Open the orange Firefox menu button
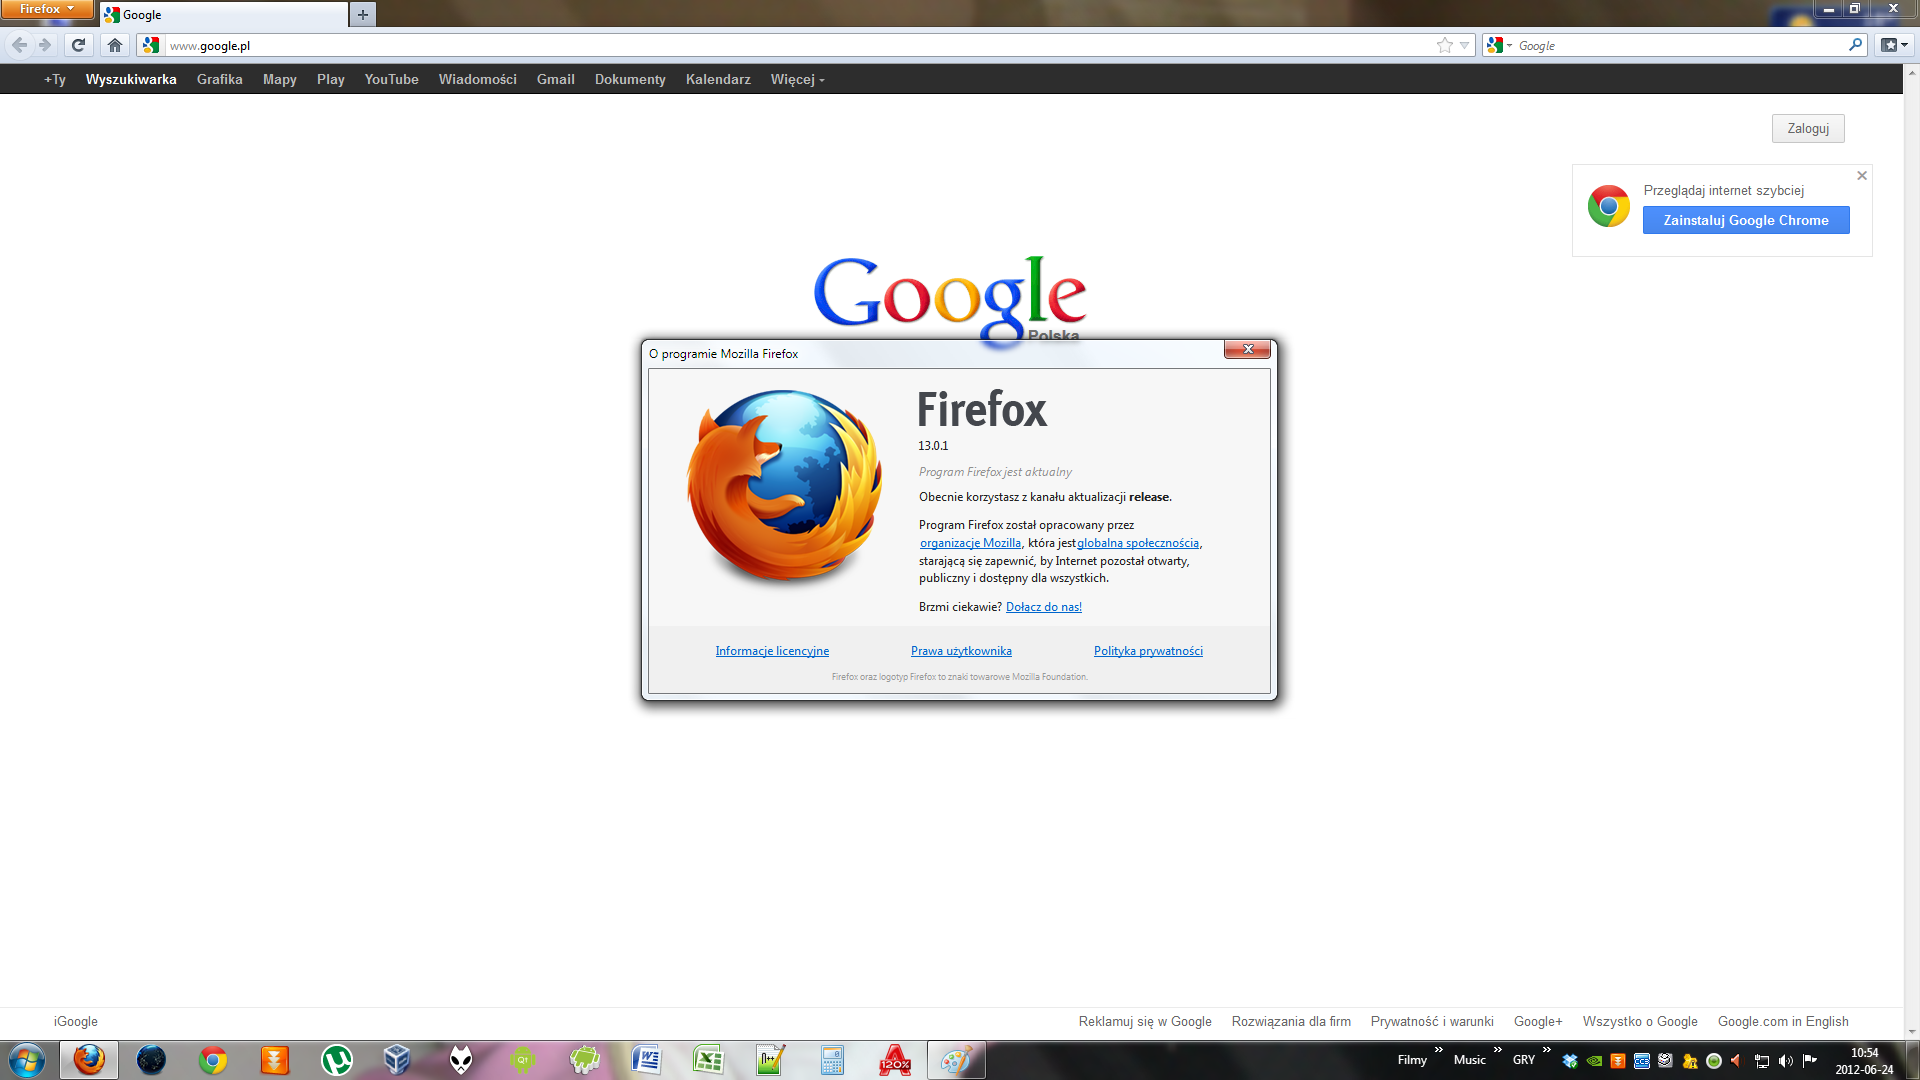Viewport: 1920px width, 1080px height. tap(47, 8)
